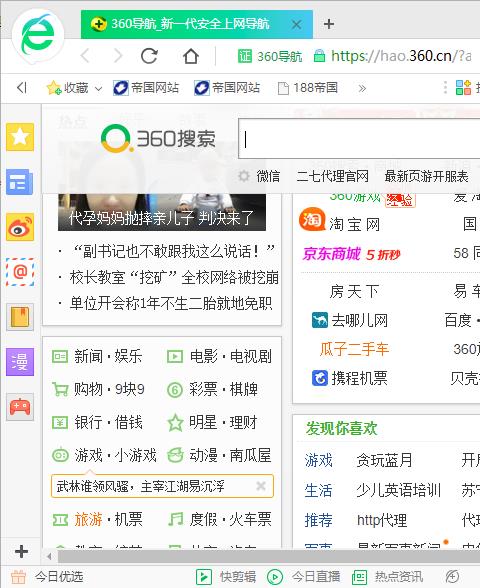480x588 pixels.
Task: Add sidebar app with plus icon
Action: tap(21, 551)
